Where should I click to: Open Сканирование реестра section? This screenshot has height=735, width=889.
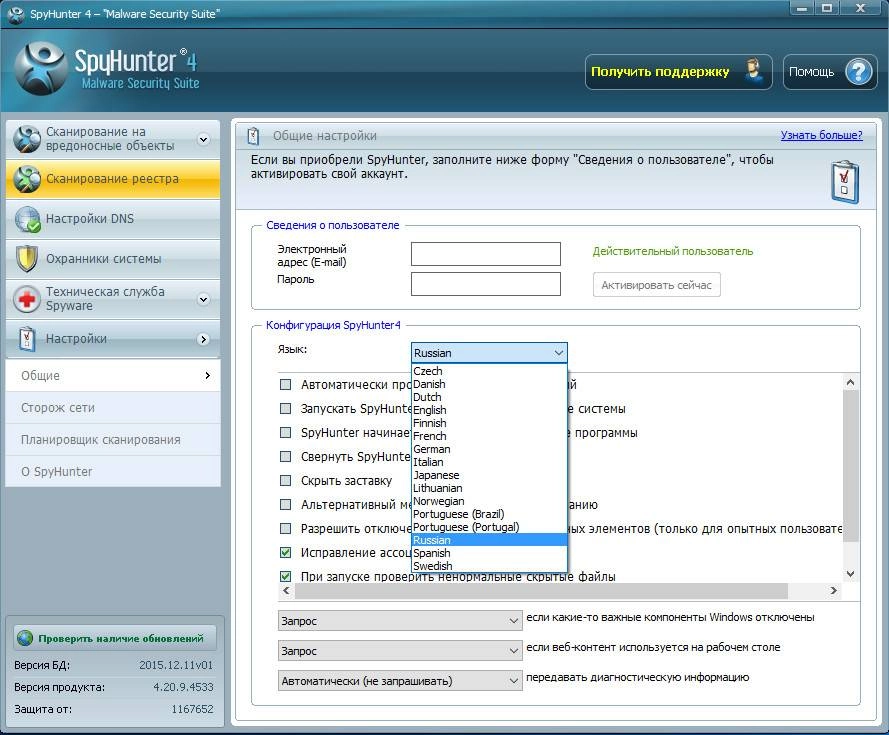tap(113, 179)
